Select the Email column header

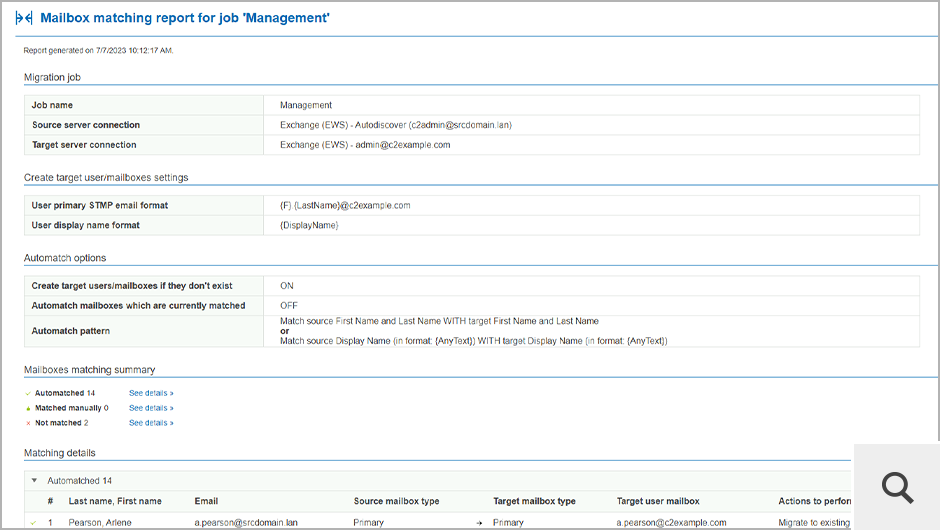coord(206,501)
